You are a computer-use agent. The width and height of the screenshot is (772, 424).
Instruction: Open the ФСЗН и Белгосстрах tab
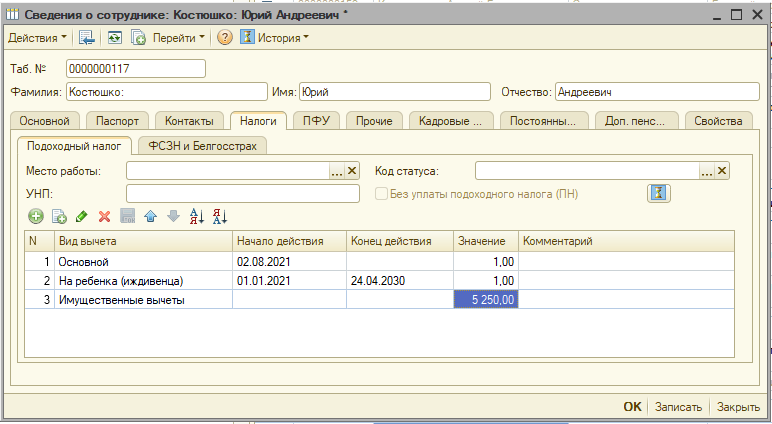point(203,146)
